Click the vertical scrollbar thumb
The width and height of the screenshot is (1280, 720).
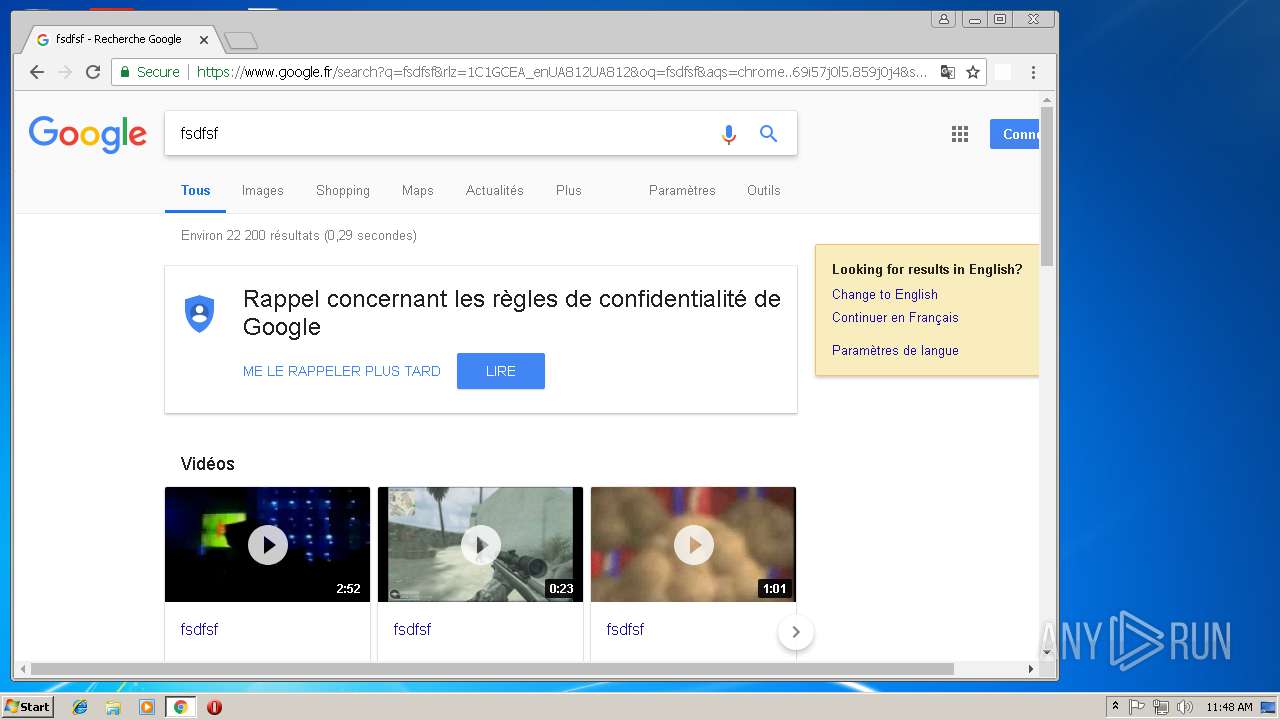pyautogui.click(x=1047, y=185)
